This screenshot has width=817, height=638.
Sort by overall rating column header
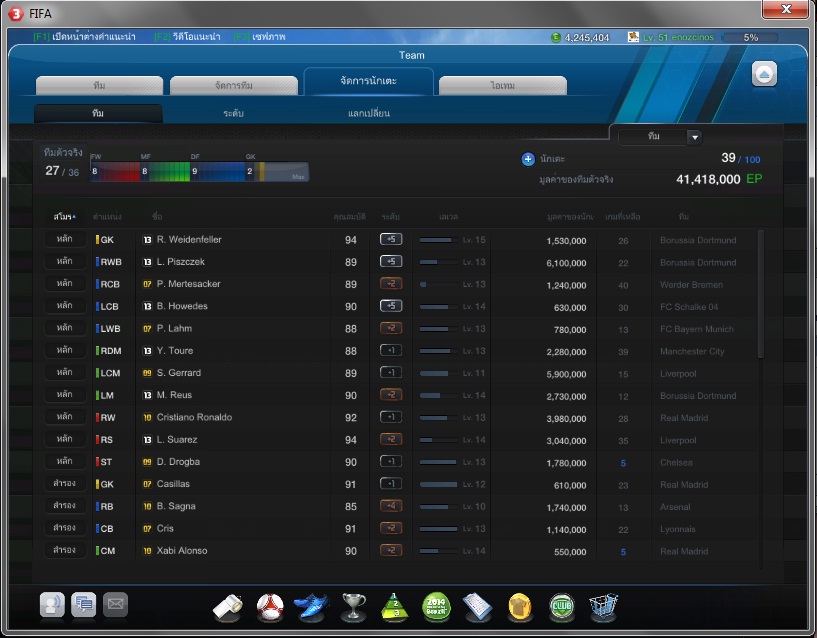tap(350, 216)
